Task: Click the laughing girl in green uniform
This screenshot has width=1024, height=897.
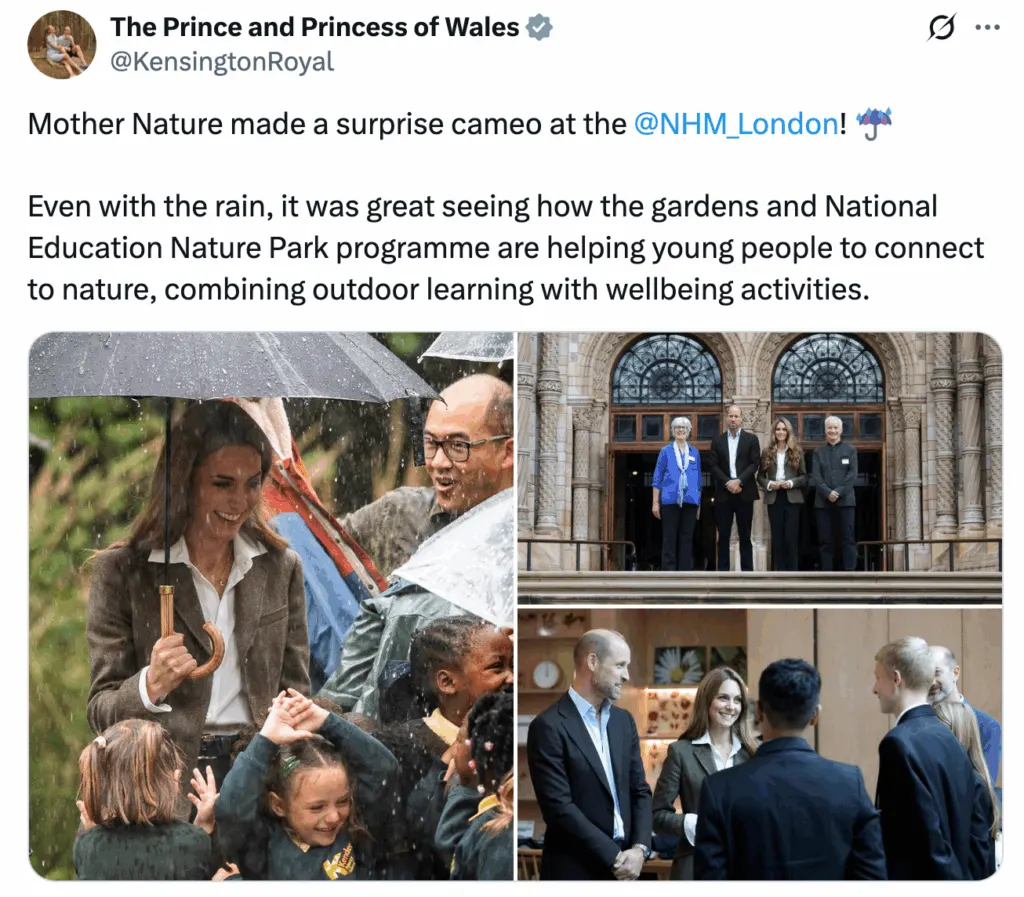Action: coord(307,783)
